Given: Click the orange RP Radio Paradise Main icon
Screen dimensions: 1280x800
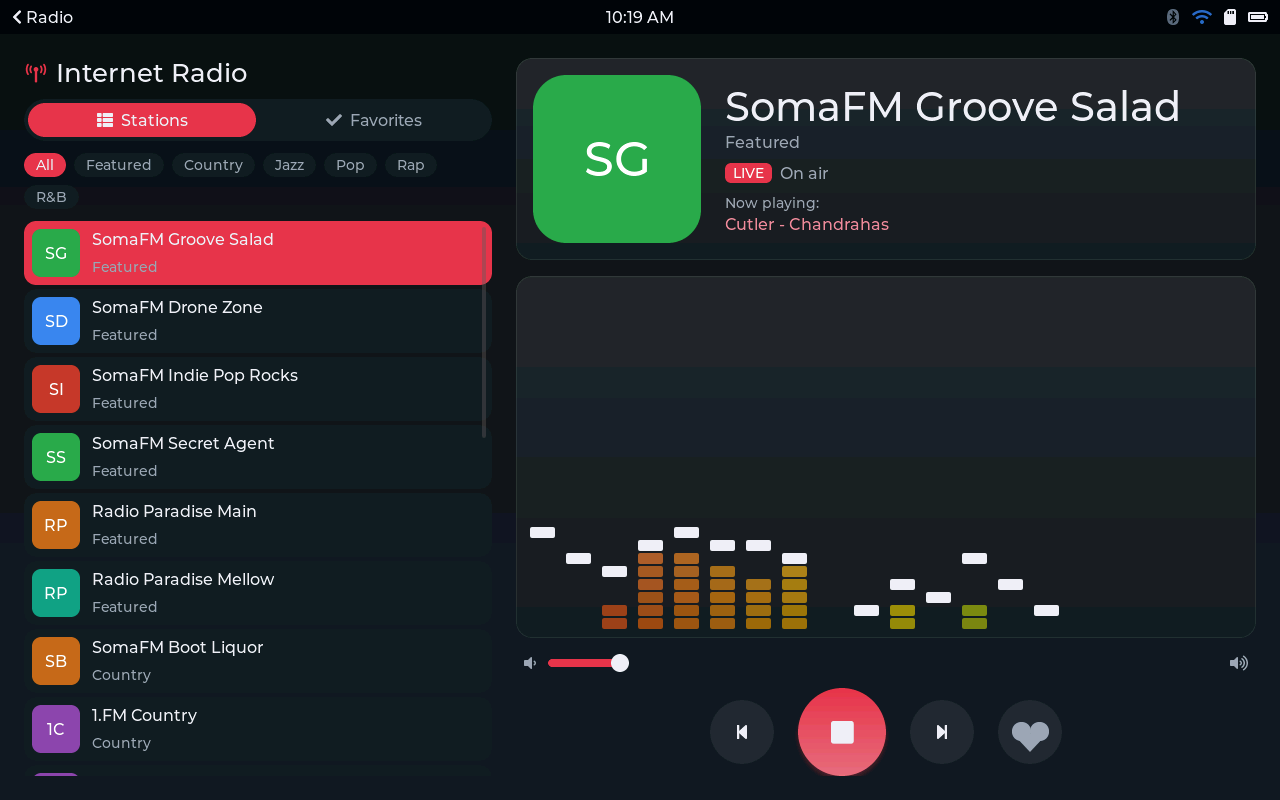Looking at the screenshot, I should point(56,525).
